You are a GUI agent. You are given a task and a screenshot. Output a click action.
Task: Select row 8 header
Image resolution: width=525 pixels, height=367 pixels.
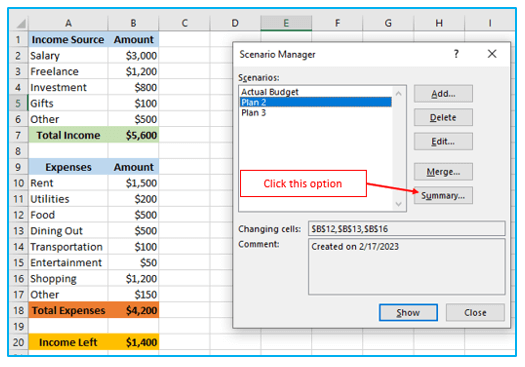click(x=18, y=151)
